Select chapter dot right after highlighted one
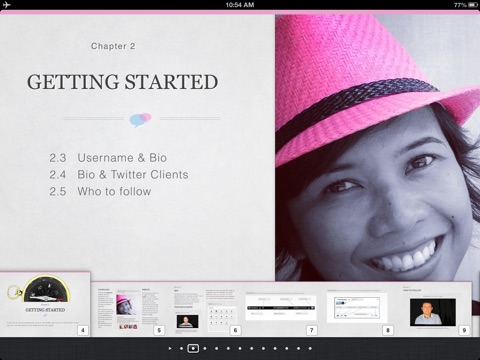Viewport: 480px width, 360px height. pyautogui.click(x=205, y=348)
